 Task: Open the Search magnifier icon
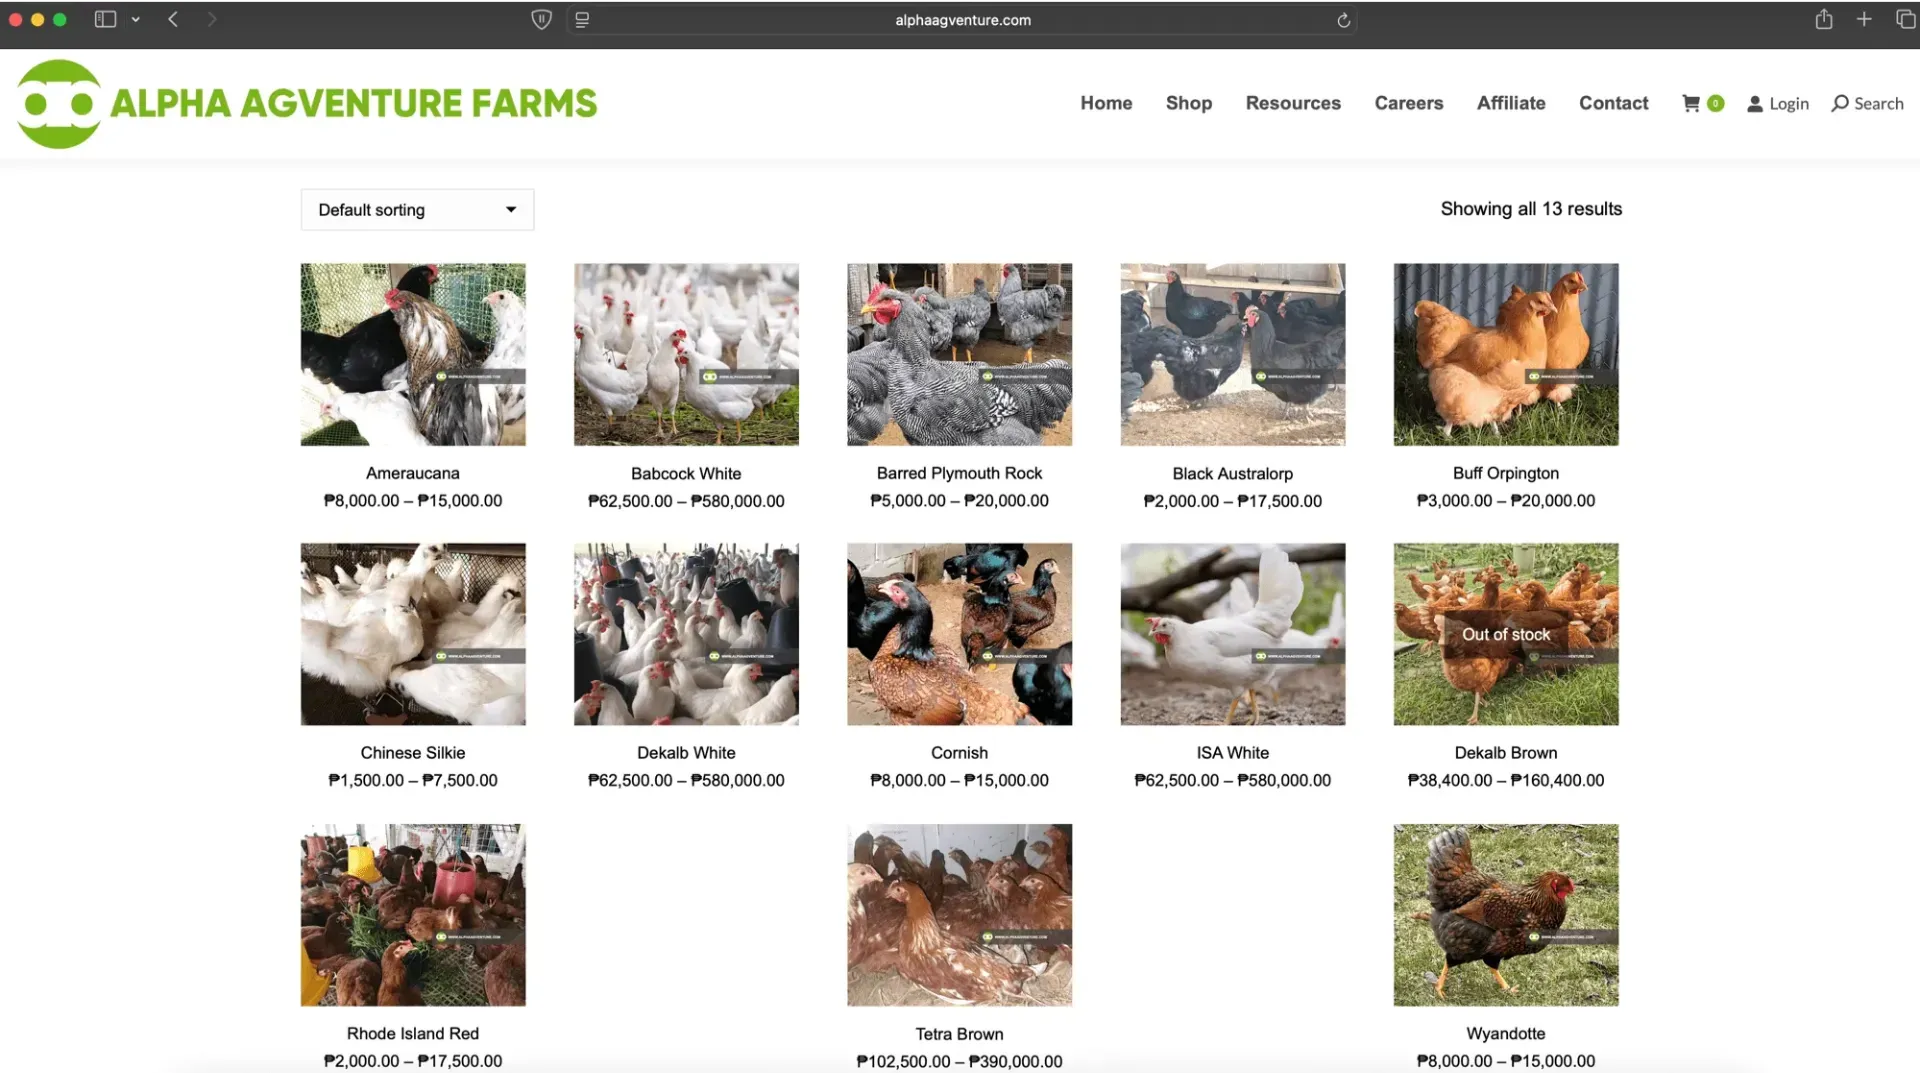[x=1839, y=103]
